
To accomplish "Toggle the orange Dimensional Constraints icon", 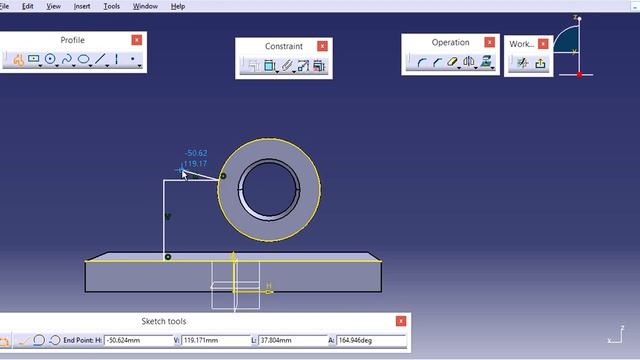I will coord(5,341).
